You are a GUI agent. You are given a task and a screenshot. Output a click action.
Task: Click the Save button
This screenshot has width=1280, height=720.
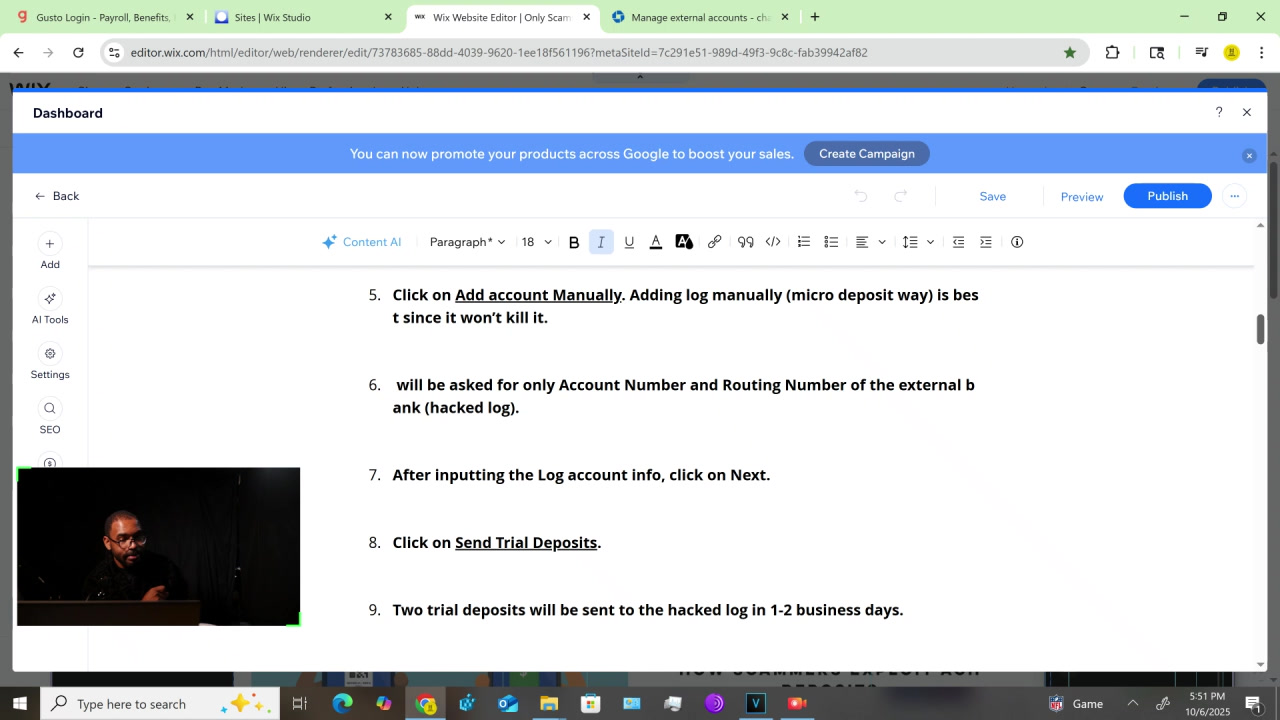pyautogui.click(x=993, y=196)
